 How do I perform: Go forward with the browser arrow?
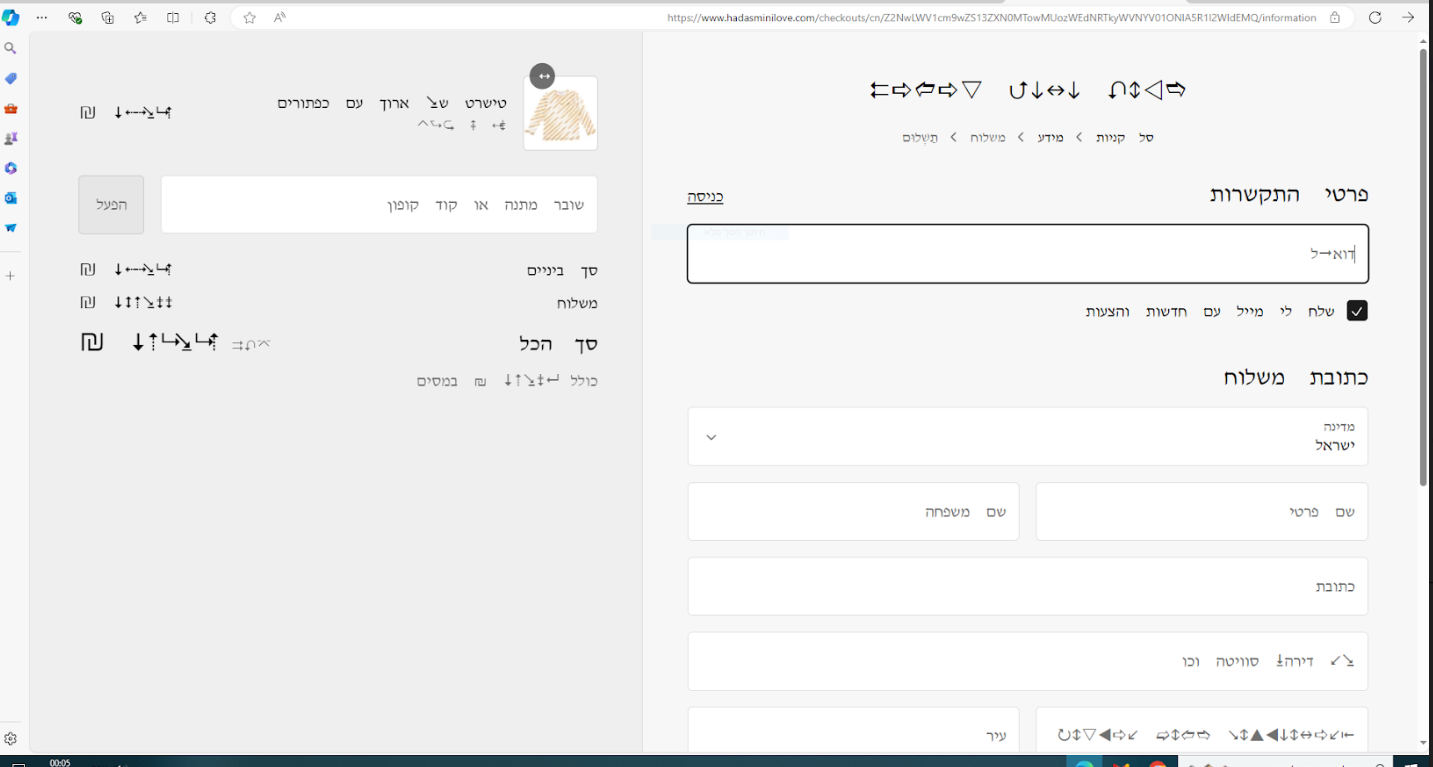(1408, 18)
